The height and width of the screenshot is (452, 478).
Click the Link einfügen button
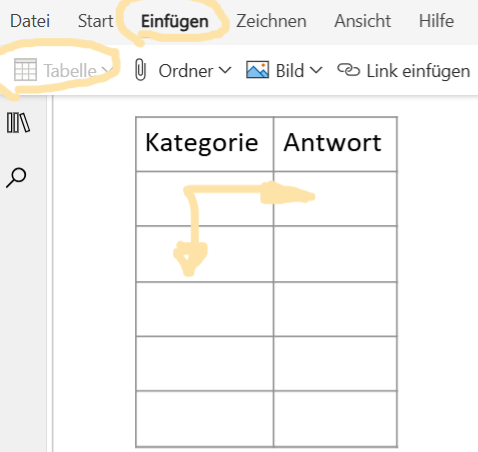(x=404, y=71)
